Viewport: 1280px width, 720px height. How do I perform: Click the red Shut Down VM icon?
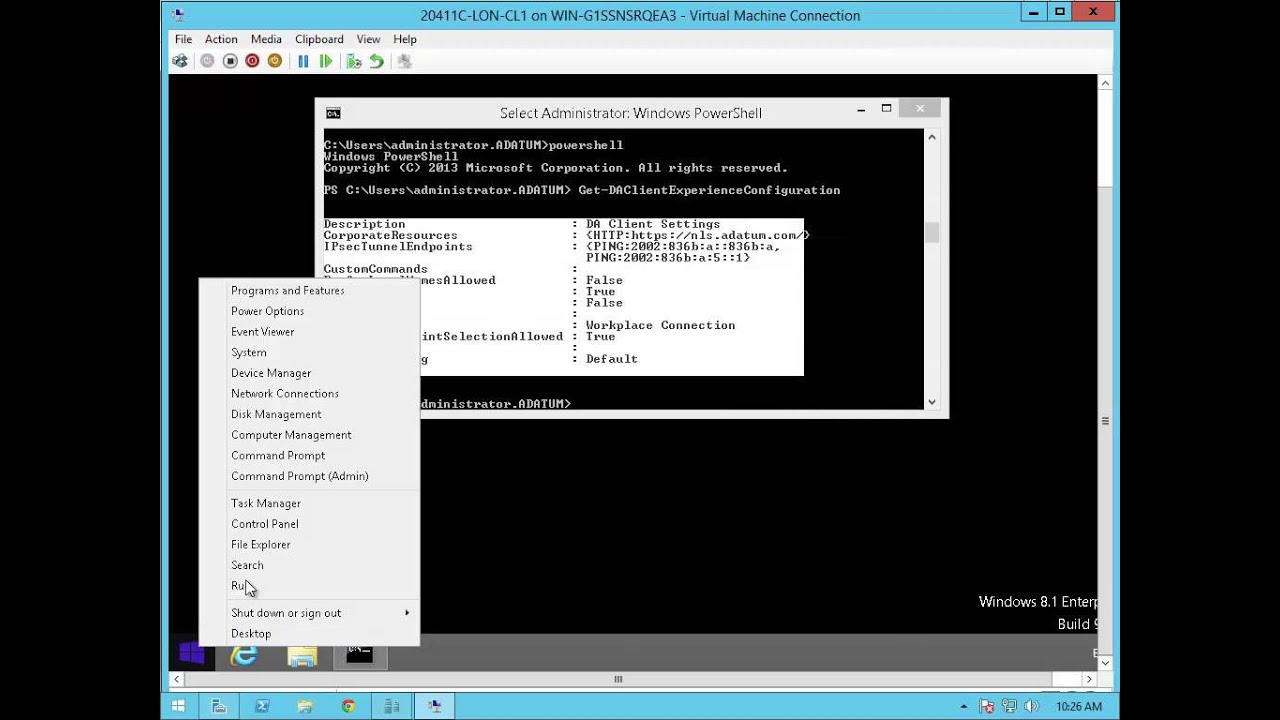252,61
